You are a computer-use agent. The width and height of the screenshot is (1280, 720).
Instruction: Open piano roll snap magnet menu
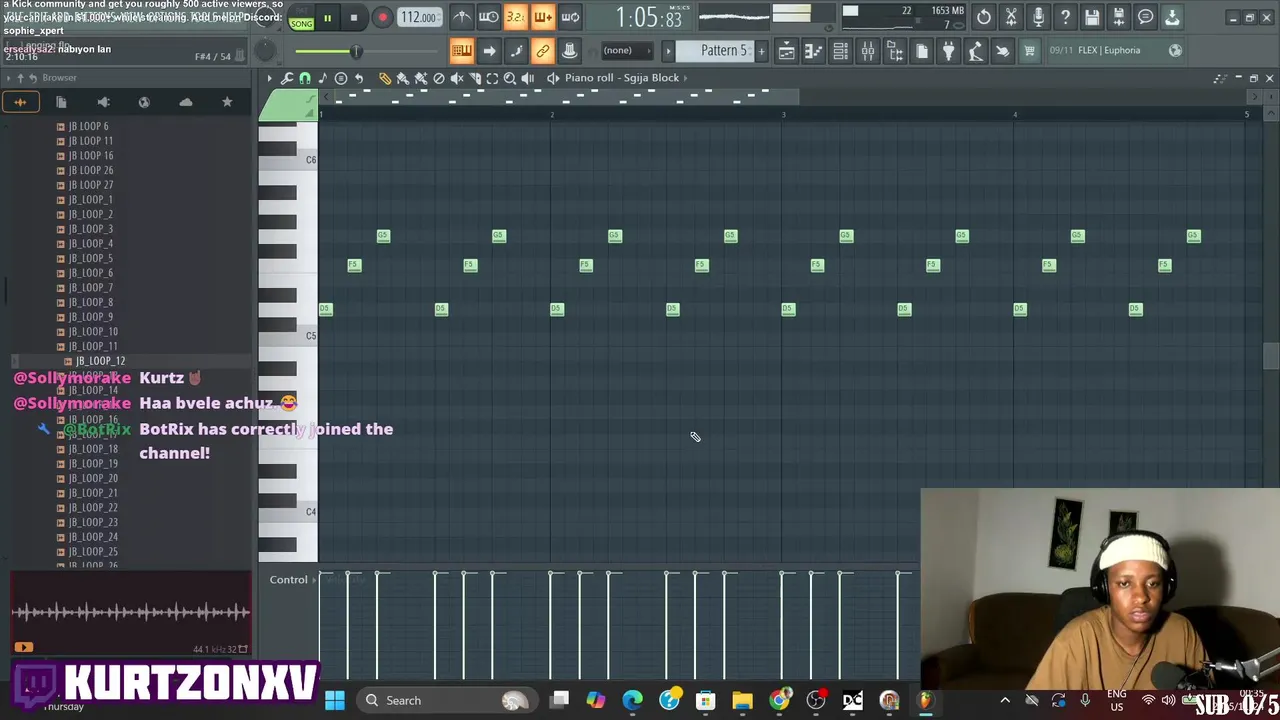(305, 78)
